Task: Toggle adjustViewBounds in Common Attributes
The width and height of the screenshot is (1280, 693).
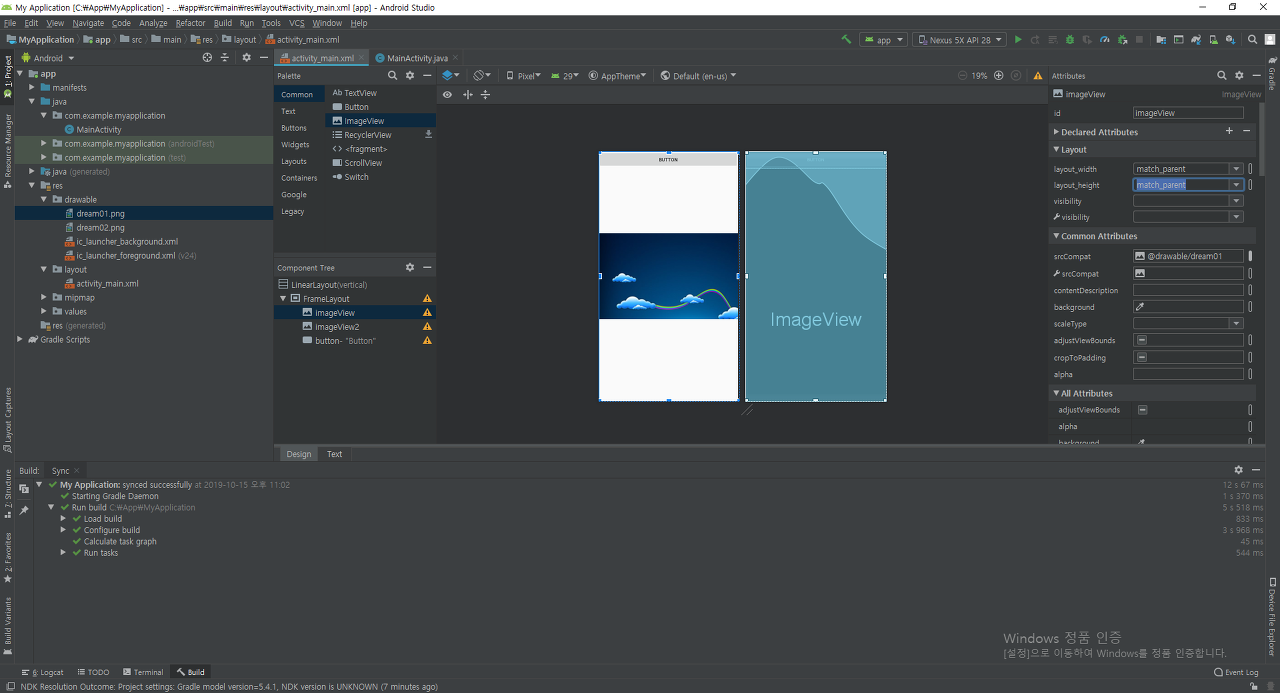Action: pos(1142,340)
